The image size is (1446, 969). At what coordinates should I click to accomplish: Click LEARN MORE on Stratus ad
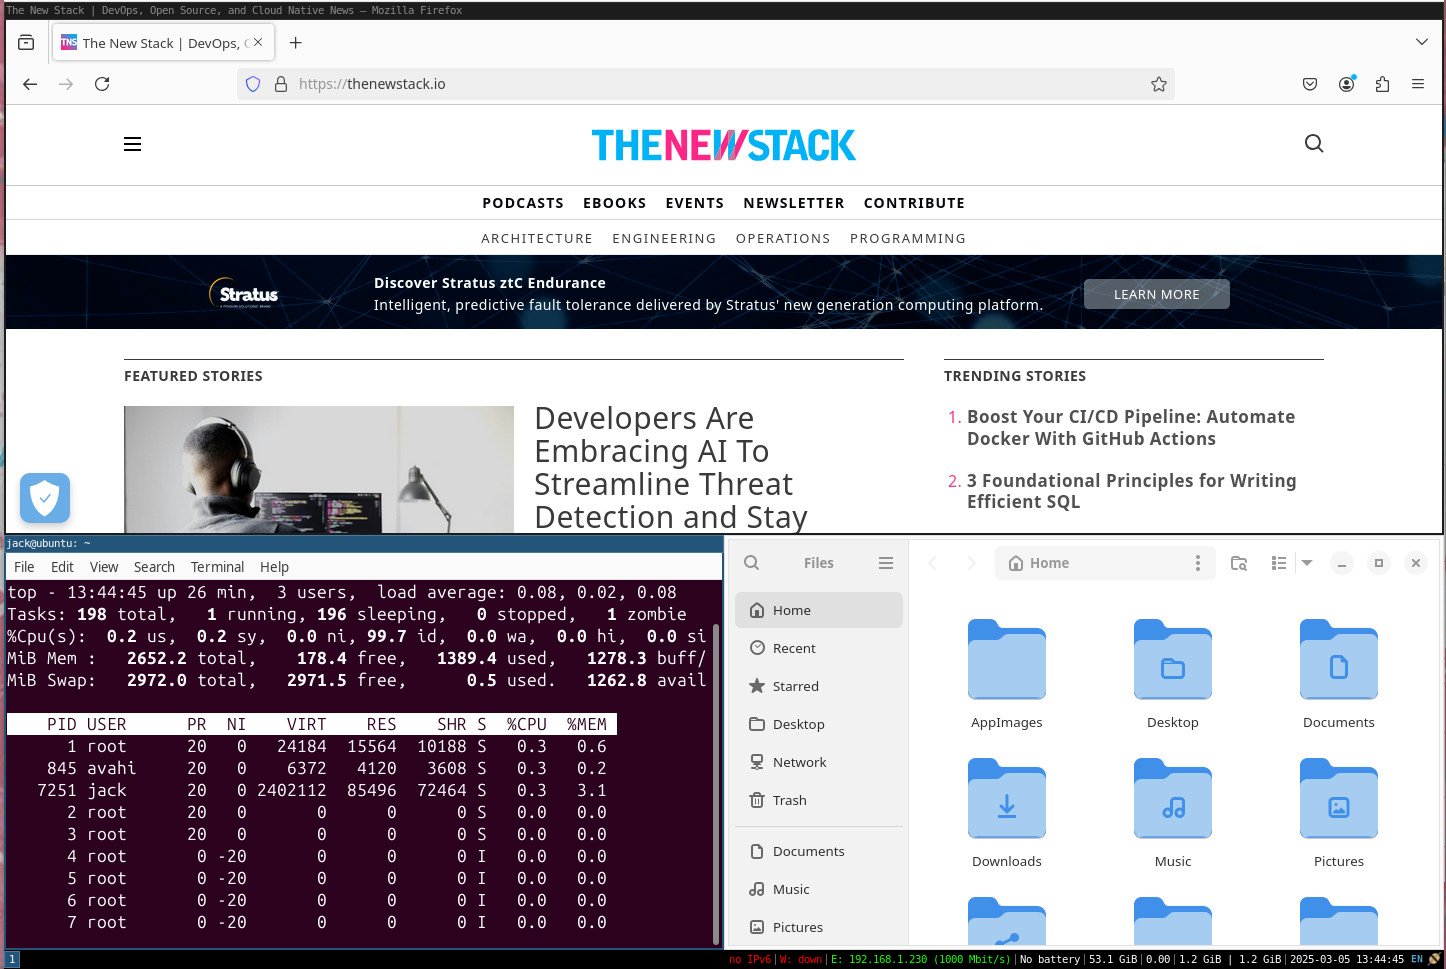click(1157, 294)
